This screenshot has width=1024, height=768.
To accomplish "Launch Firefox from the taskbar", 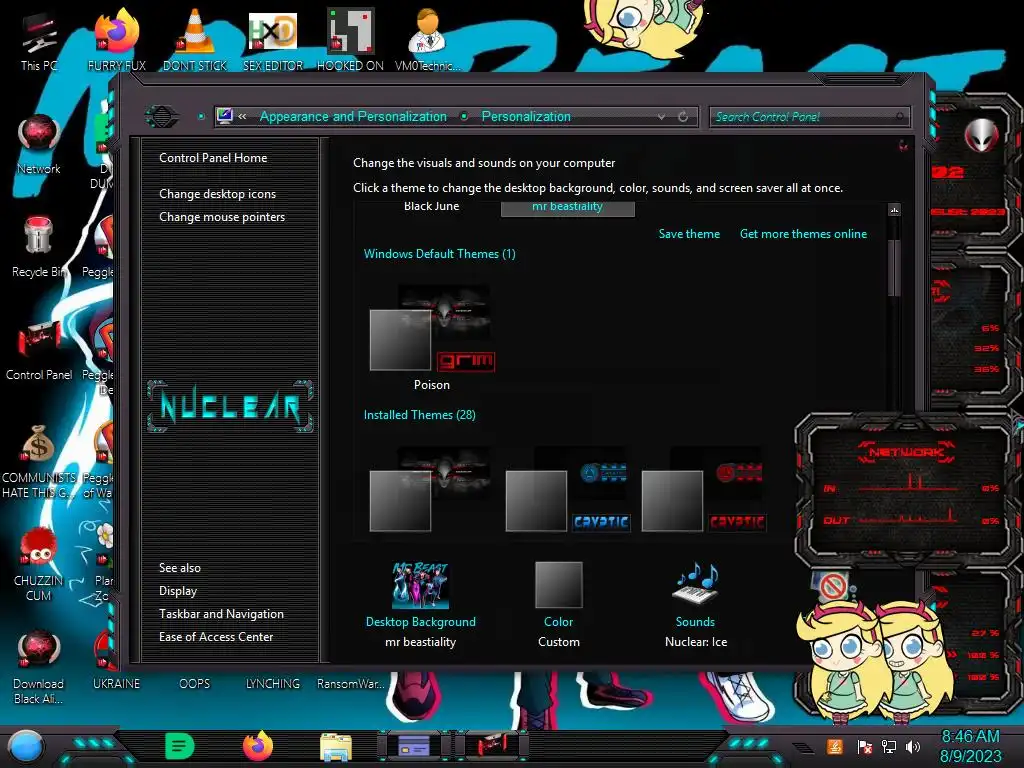I will [258, 746].
